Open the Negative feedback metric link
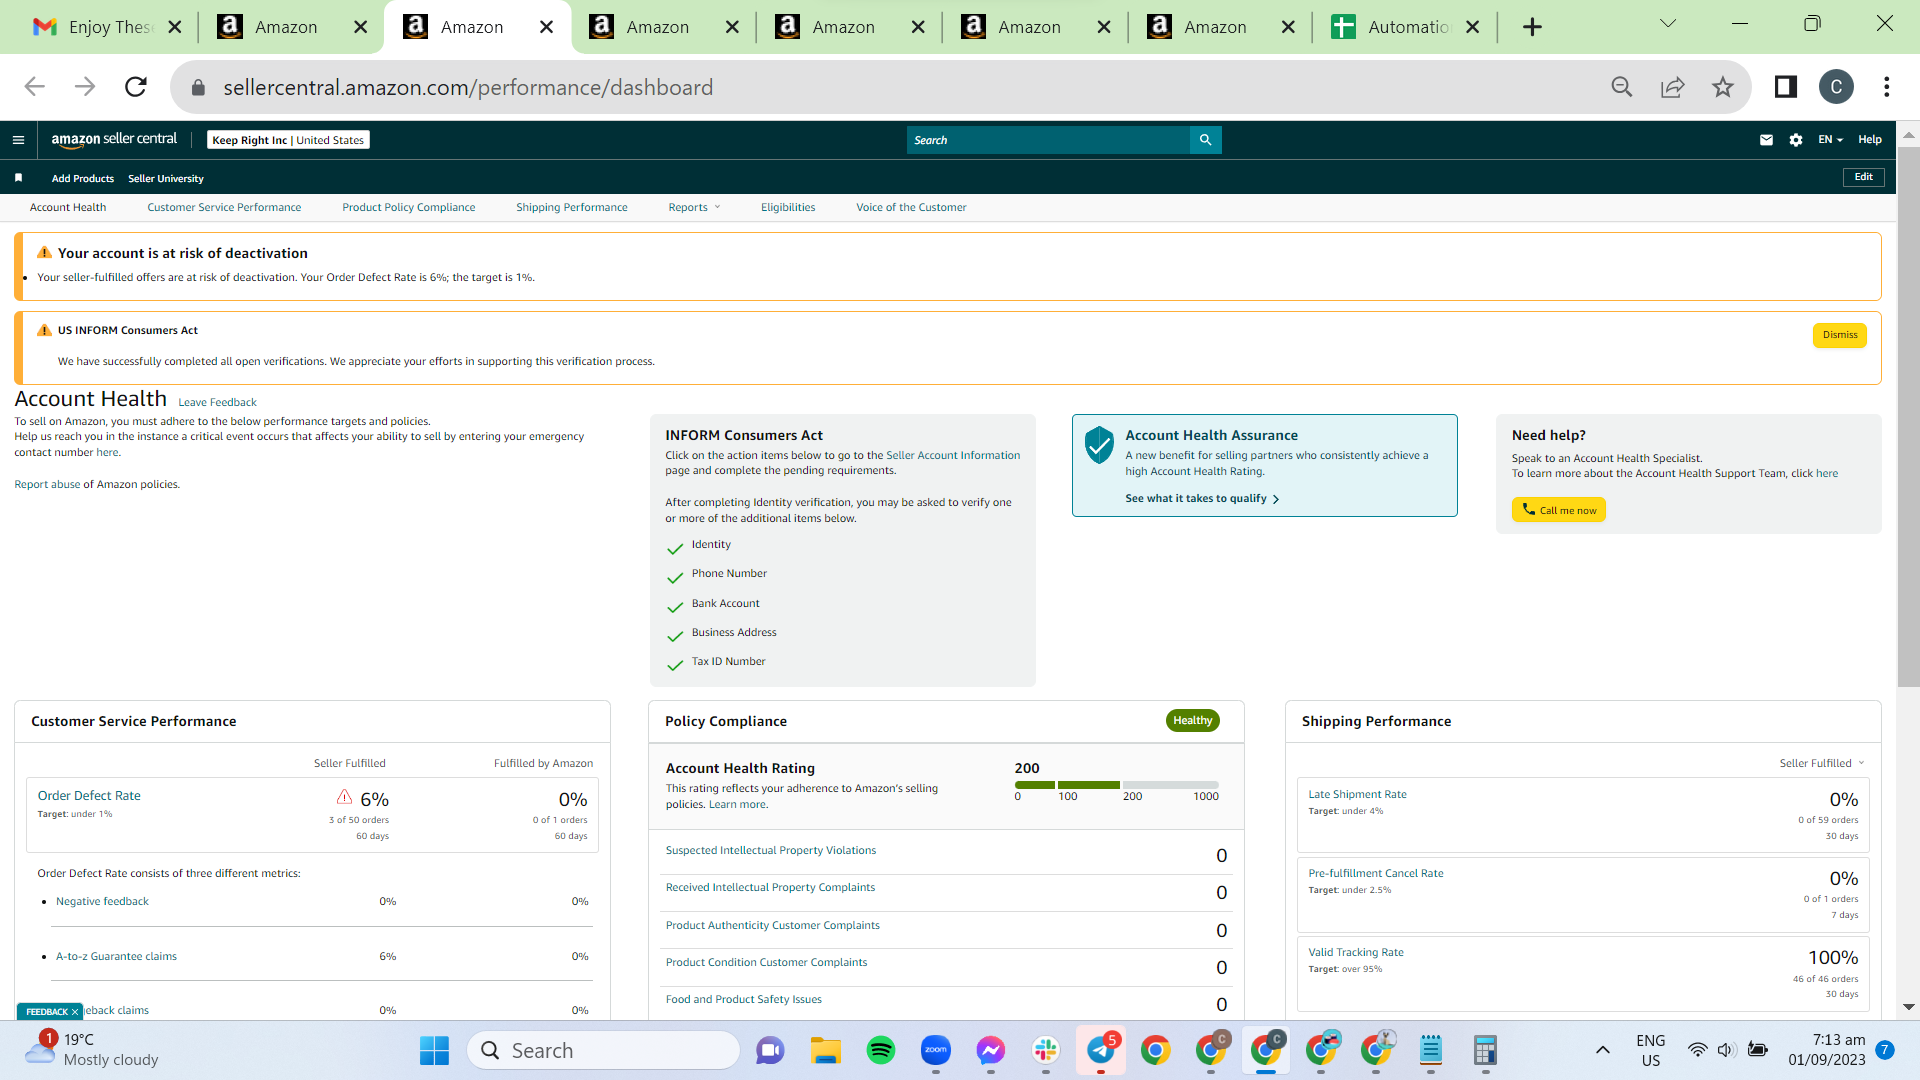Screen dimensions: 1920x1080 pyautogui.click(x=102, y=901)
